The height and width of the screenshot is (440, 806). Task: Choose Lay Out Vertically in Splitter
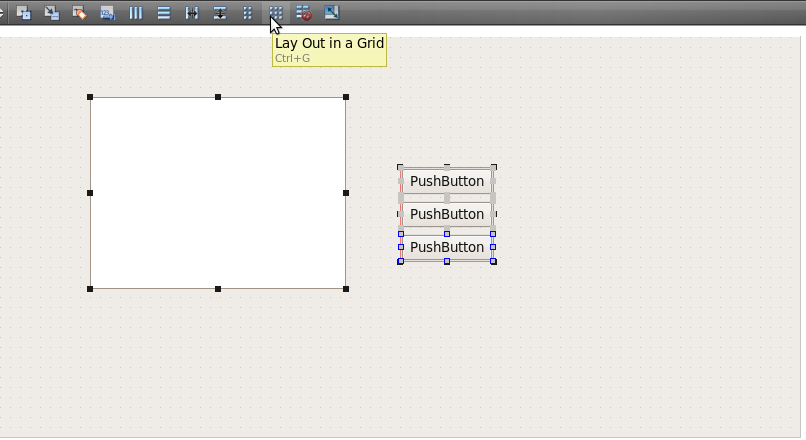pyautogui.click(x=220, y=13)
